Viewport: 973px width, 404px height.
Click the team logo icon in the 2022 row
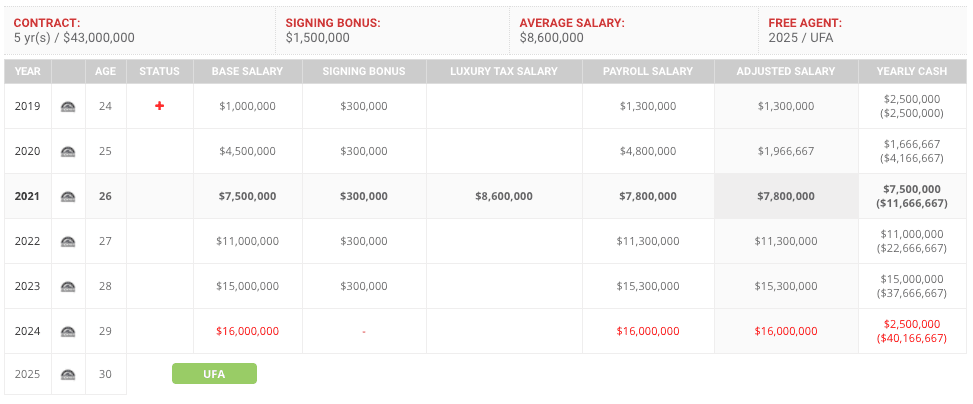click(x=68, y=241)
